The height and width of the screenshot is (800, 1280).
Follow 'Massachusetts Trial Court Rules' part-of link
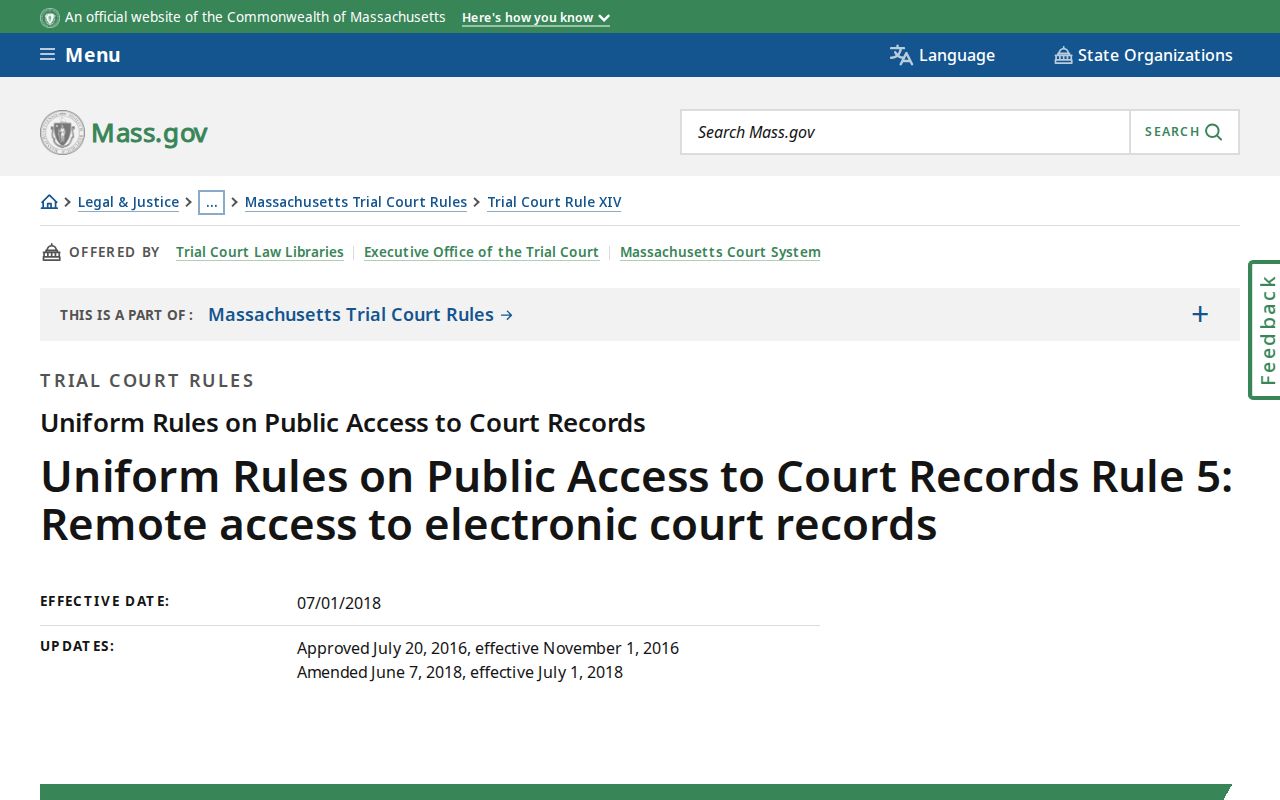pos(360,314)
